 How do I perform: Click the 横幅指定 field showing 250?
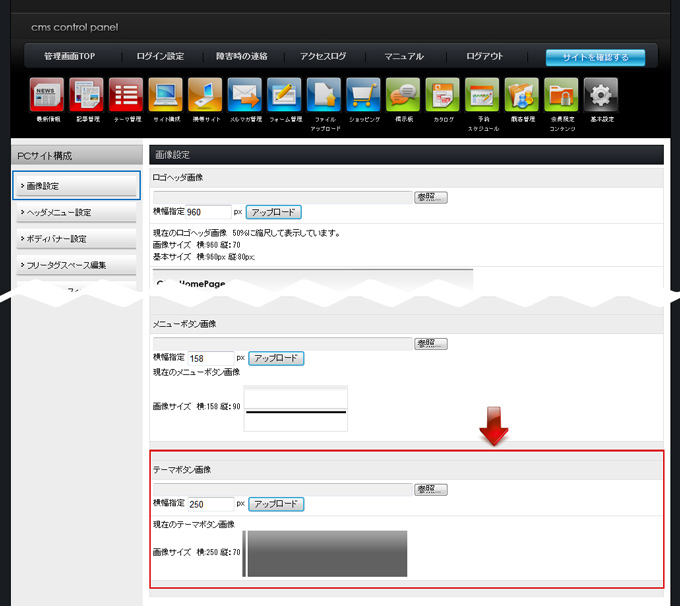pyautogui.click(x=210, y=505)
